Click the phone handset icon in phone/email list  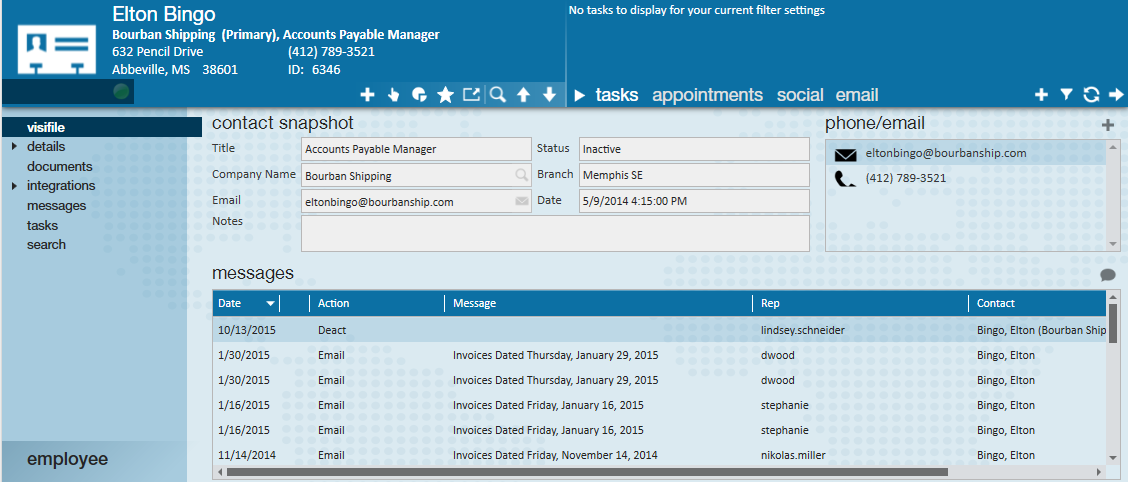(x=845, y=178)
